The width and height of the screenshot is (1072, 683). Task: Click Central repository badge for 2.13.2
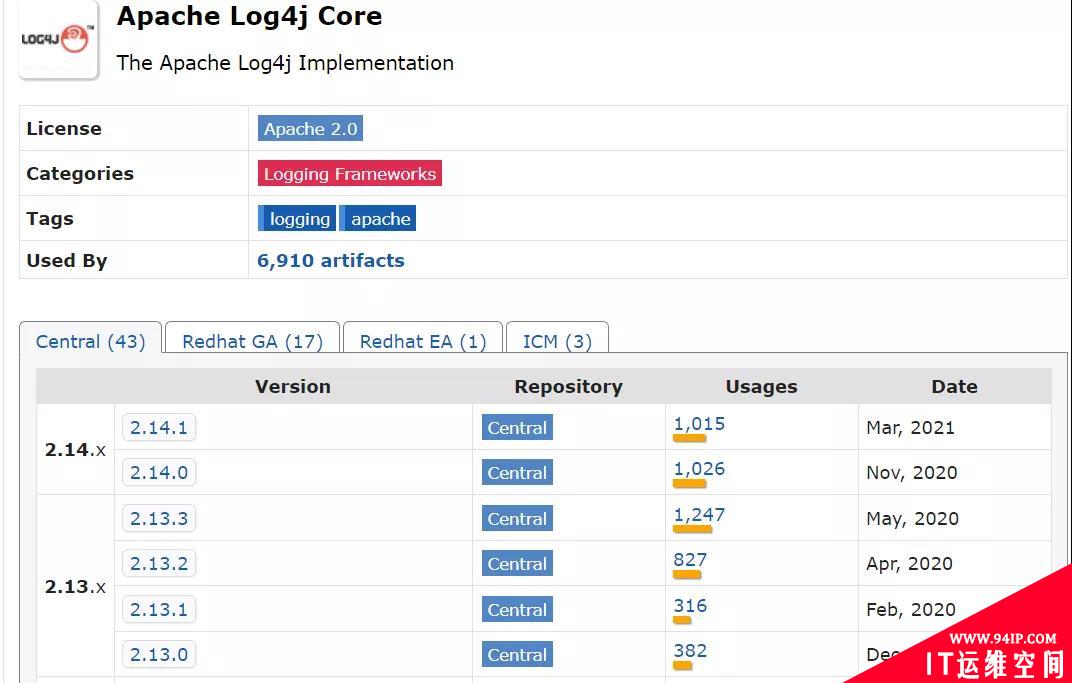coord(517,563)
